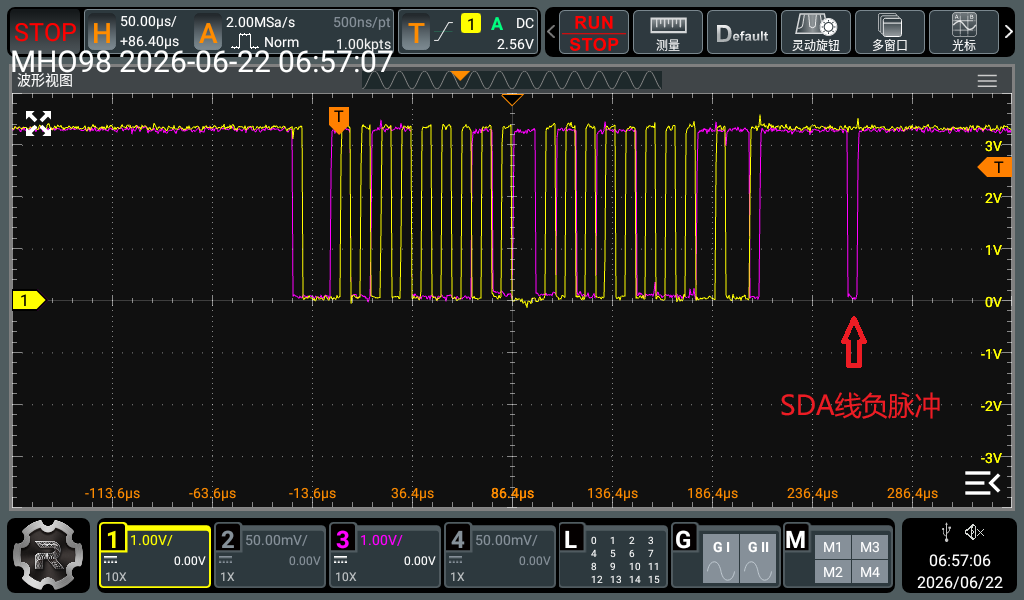Select the G I generator output
The width and height of the screenshot is (1024, 600).
pos(721,558)
